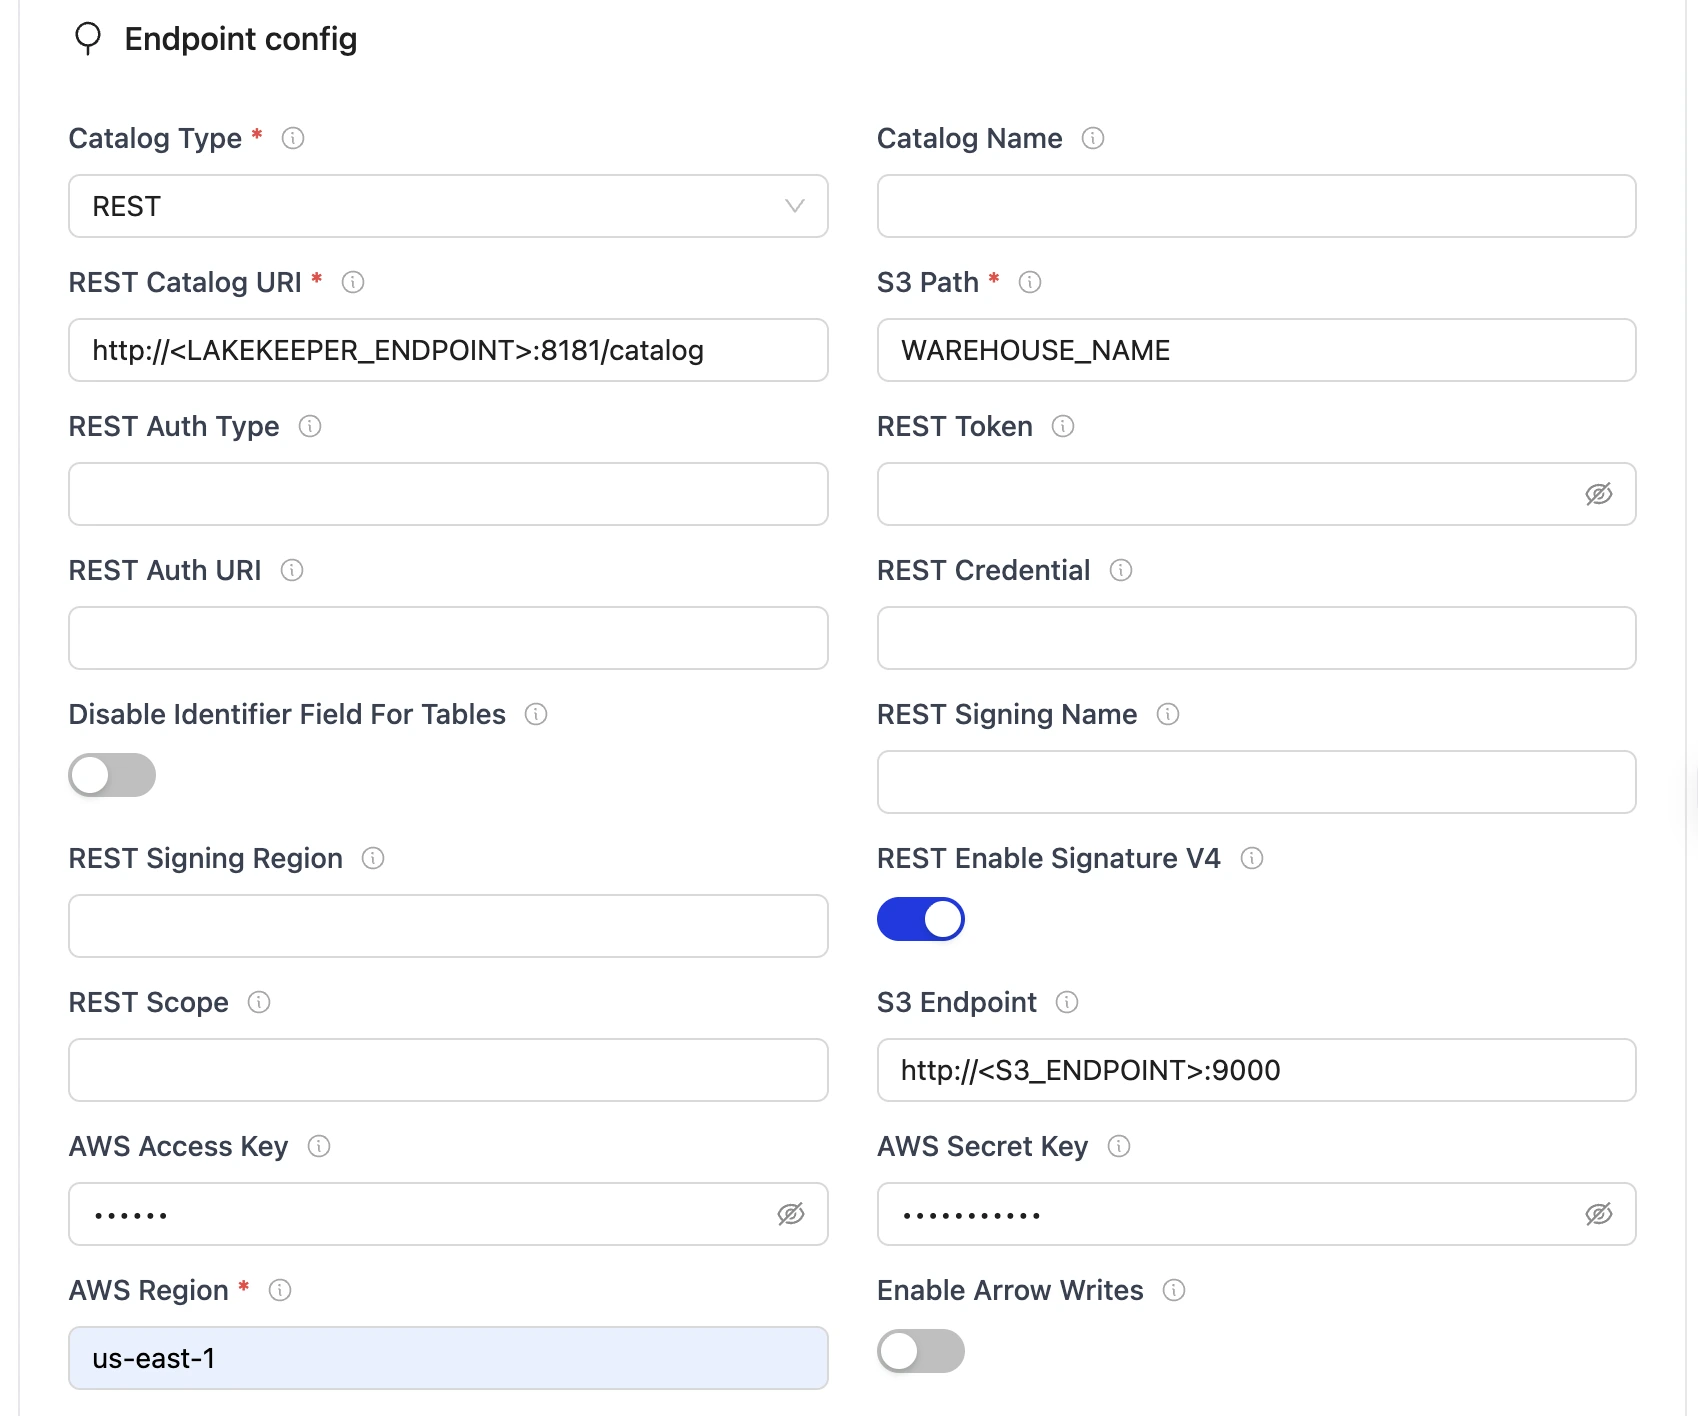This screenshot has height=1416, width=1698.
Task: Click the Enable Arrow Writes info icon
Action: [1174, 1290]
